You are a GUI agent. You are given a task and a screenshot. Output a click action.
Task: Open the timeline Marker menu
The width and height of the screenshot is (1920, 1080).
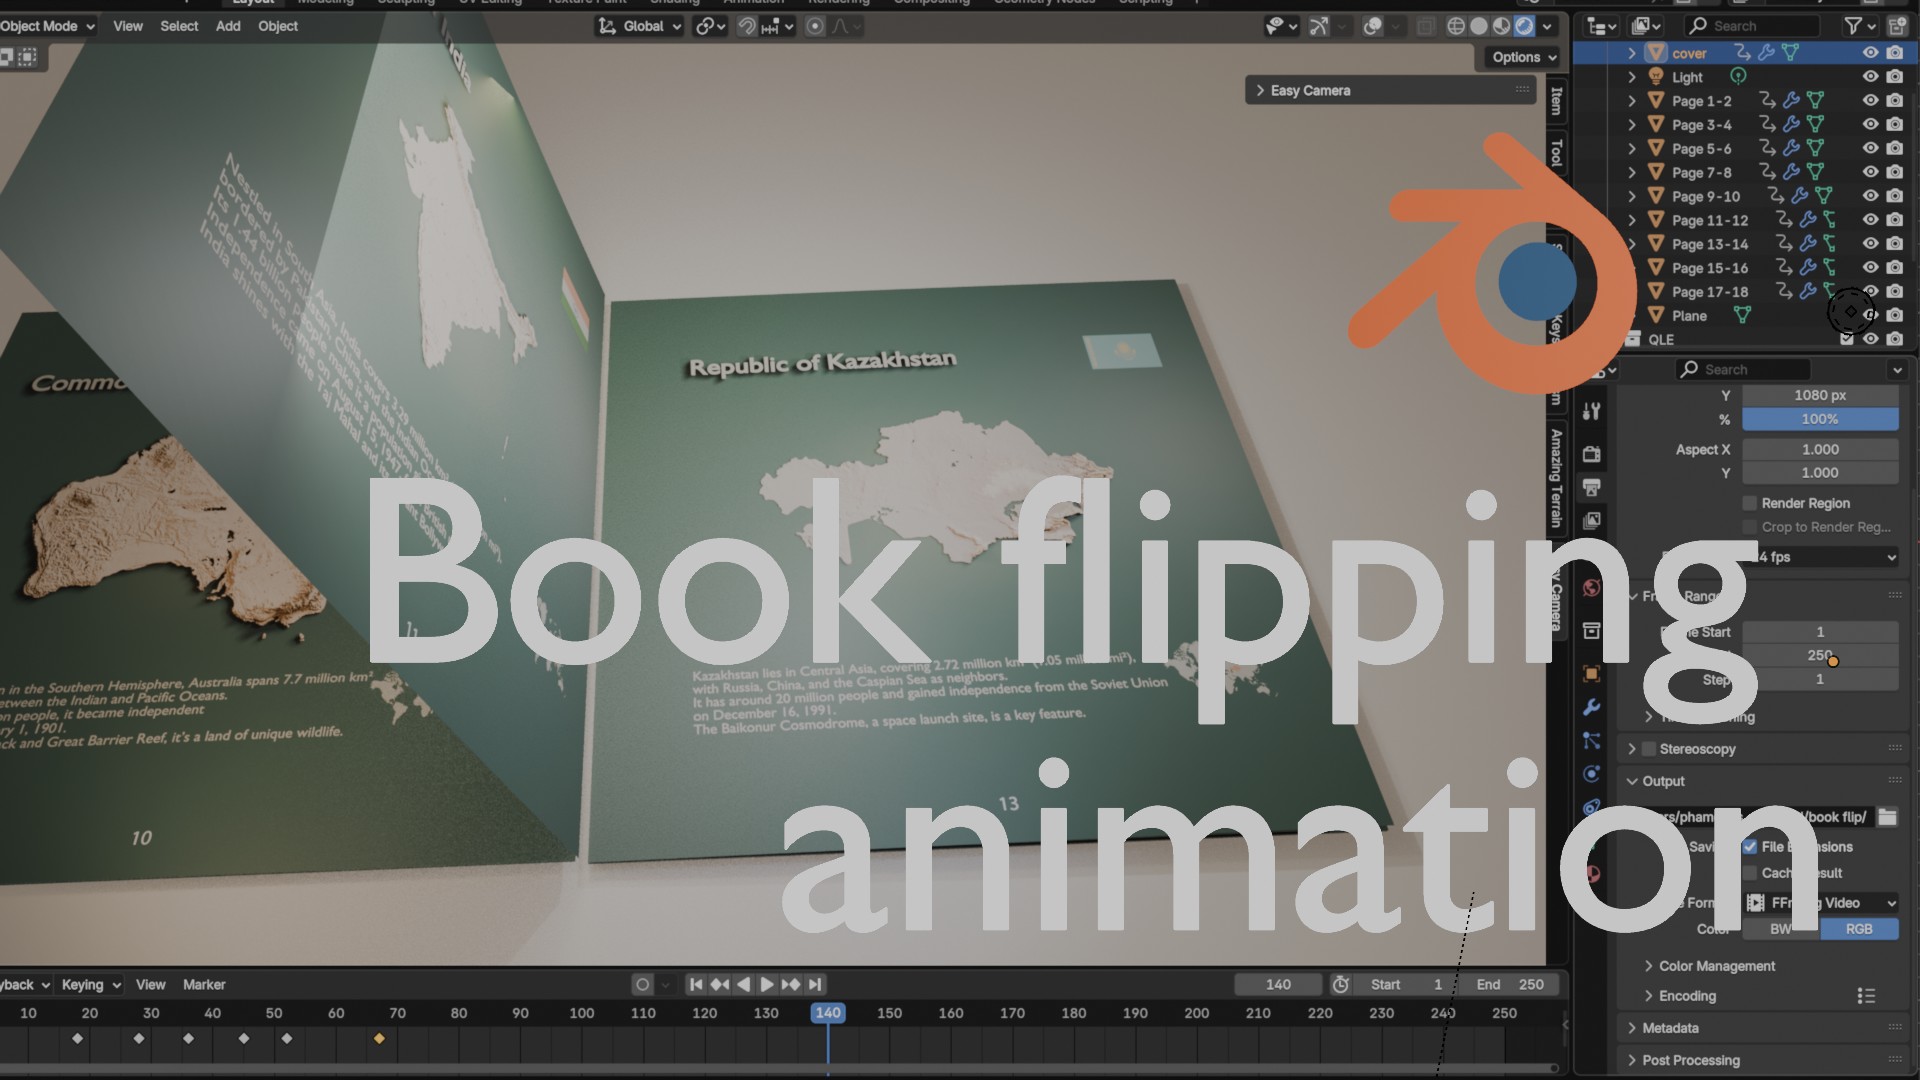pyautogui.click(x=204, y=985)
